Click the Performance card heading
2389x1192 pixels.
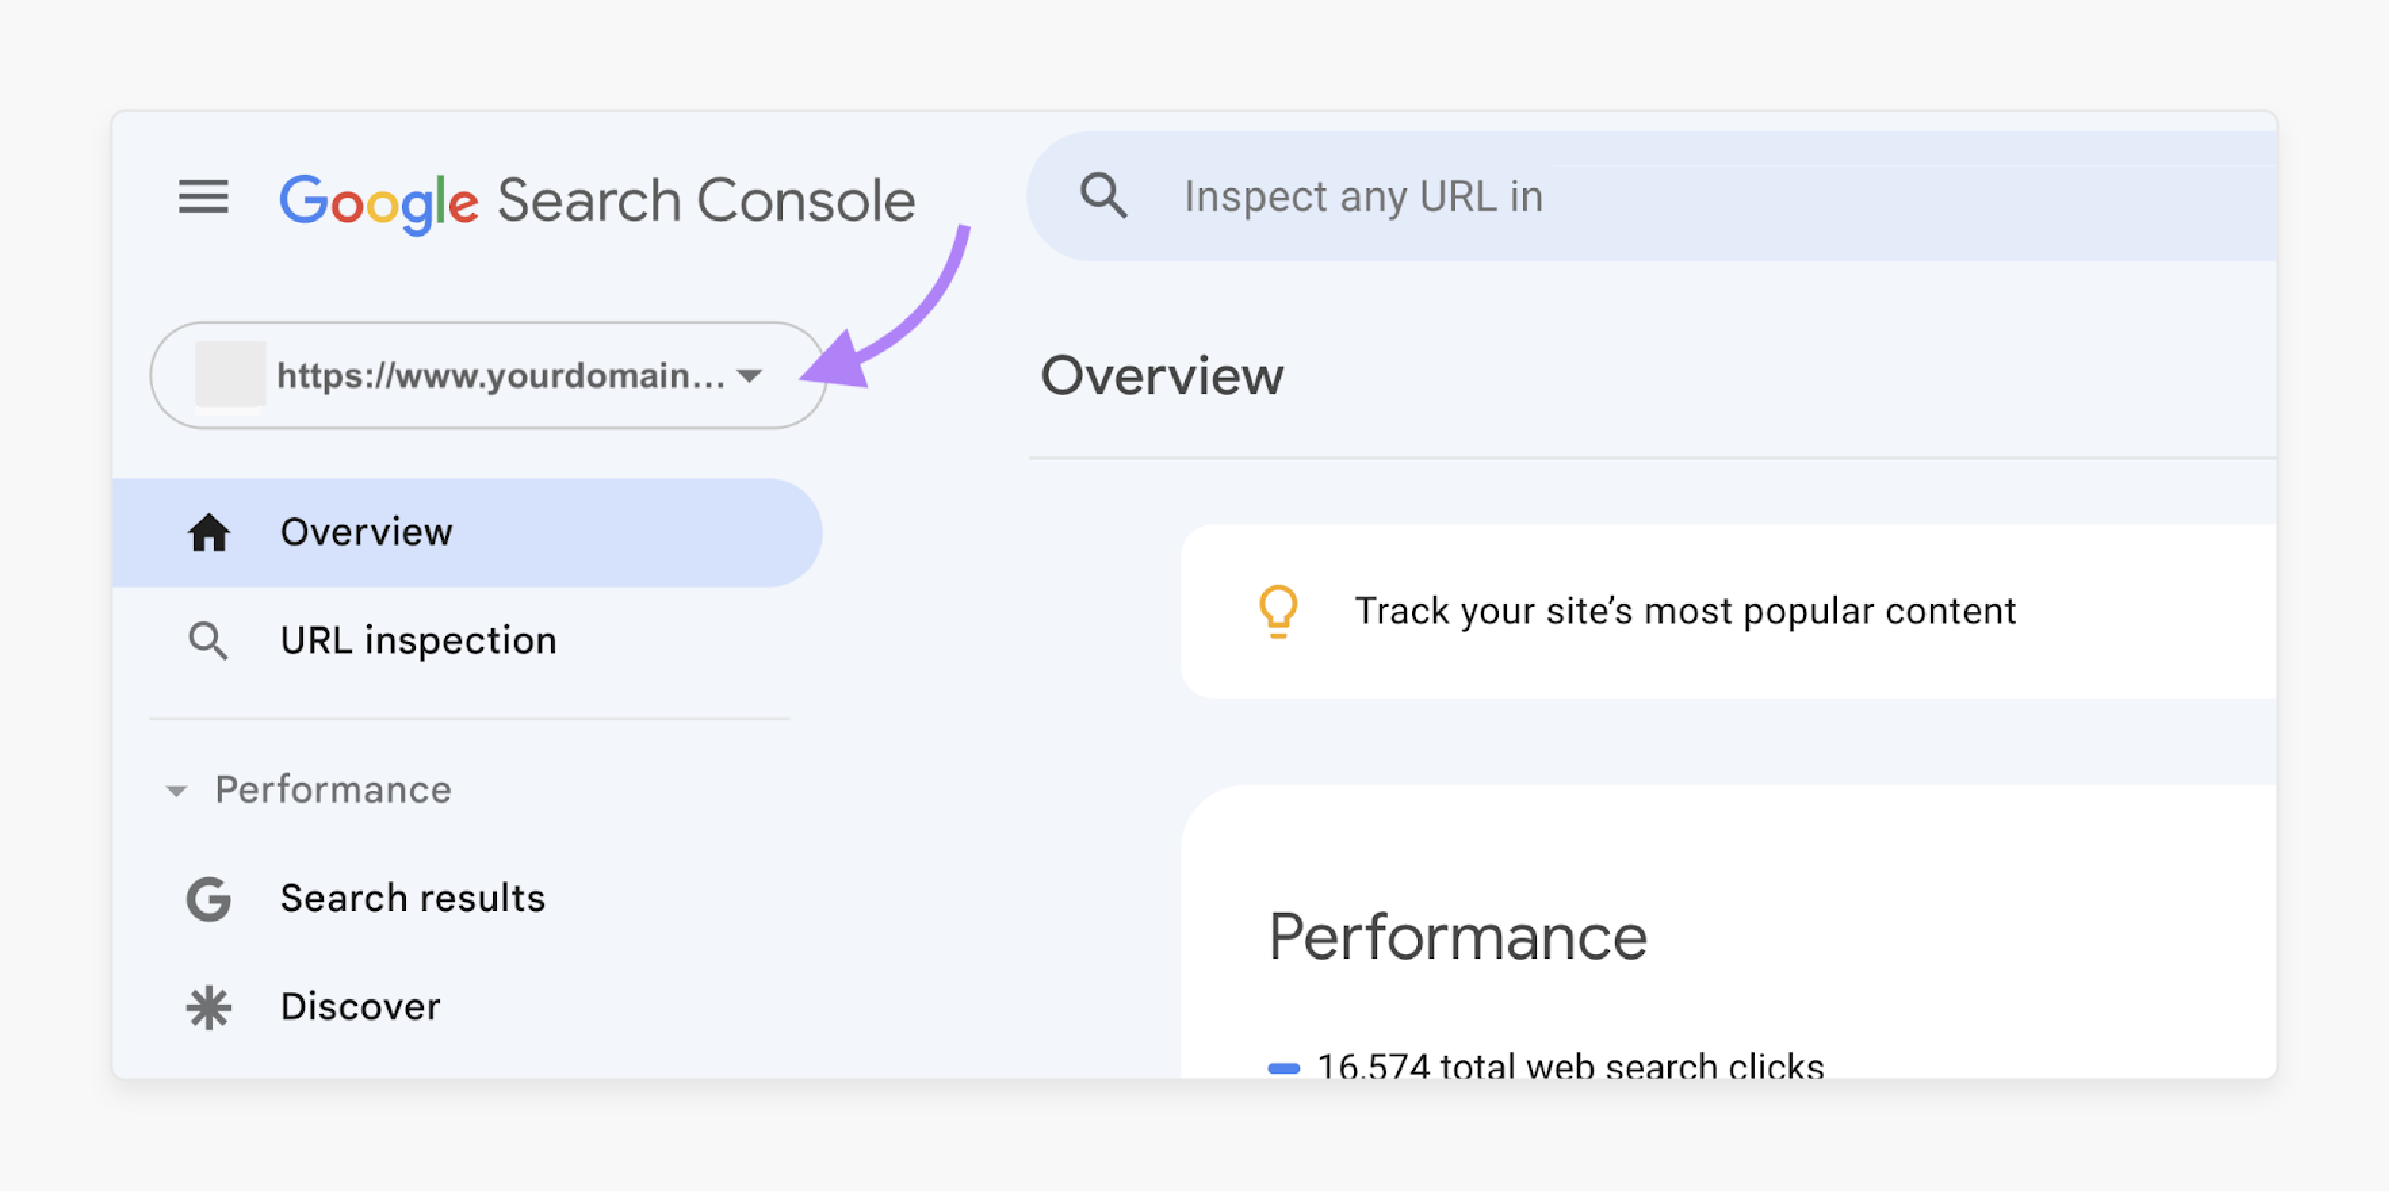pos(1457,938)
